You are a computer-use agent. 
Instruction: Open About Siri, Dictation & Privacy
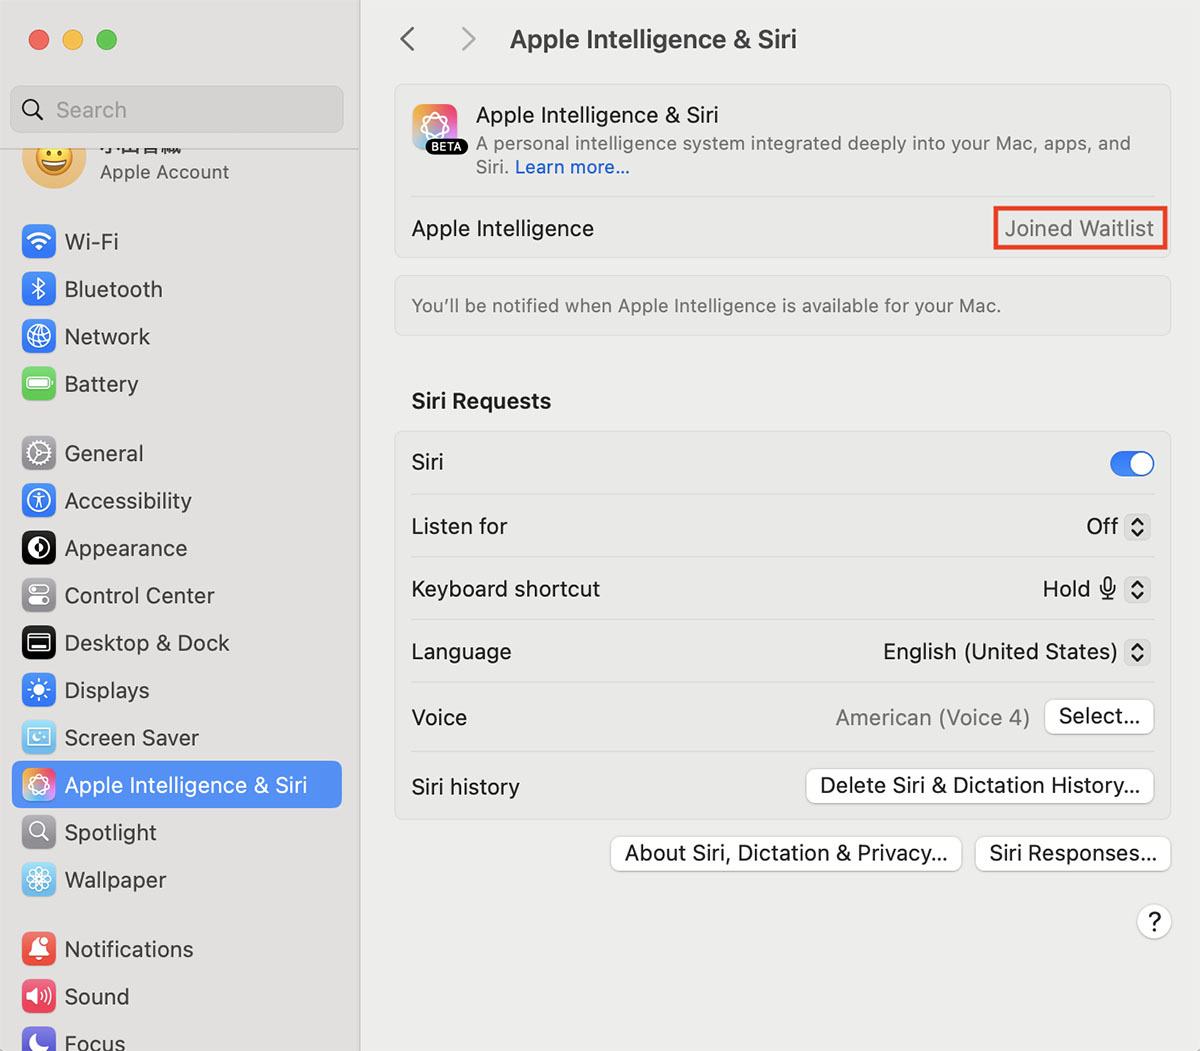point(786,853)
